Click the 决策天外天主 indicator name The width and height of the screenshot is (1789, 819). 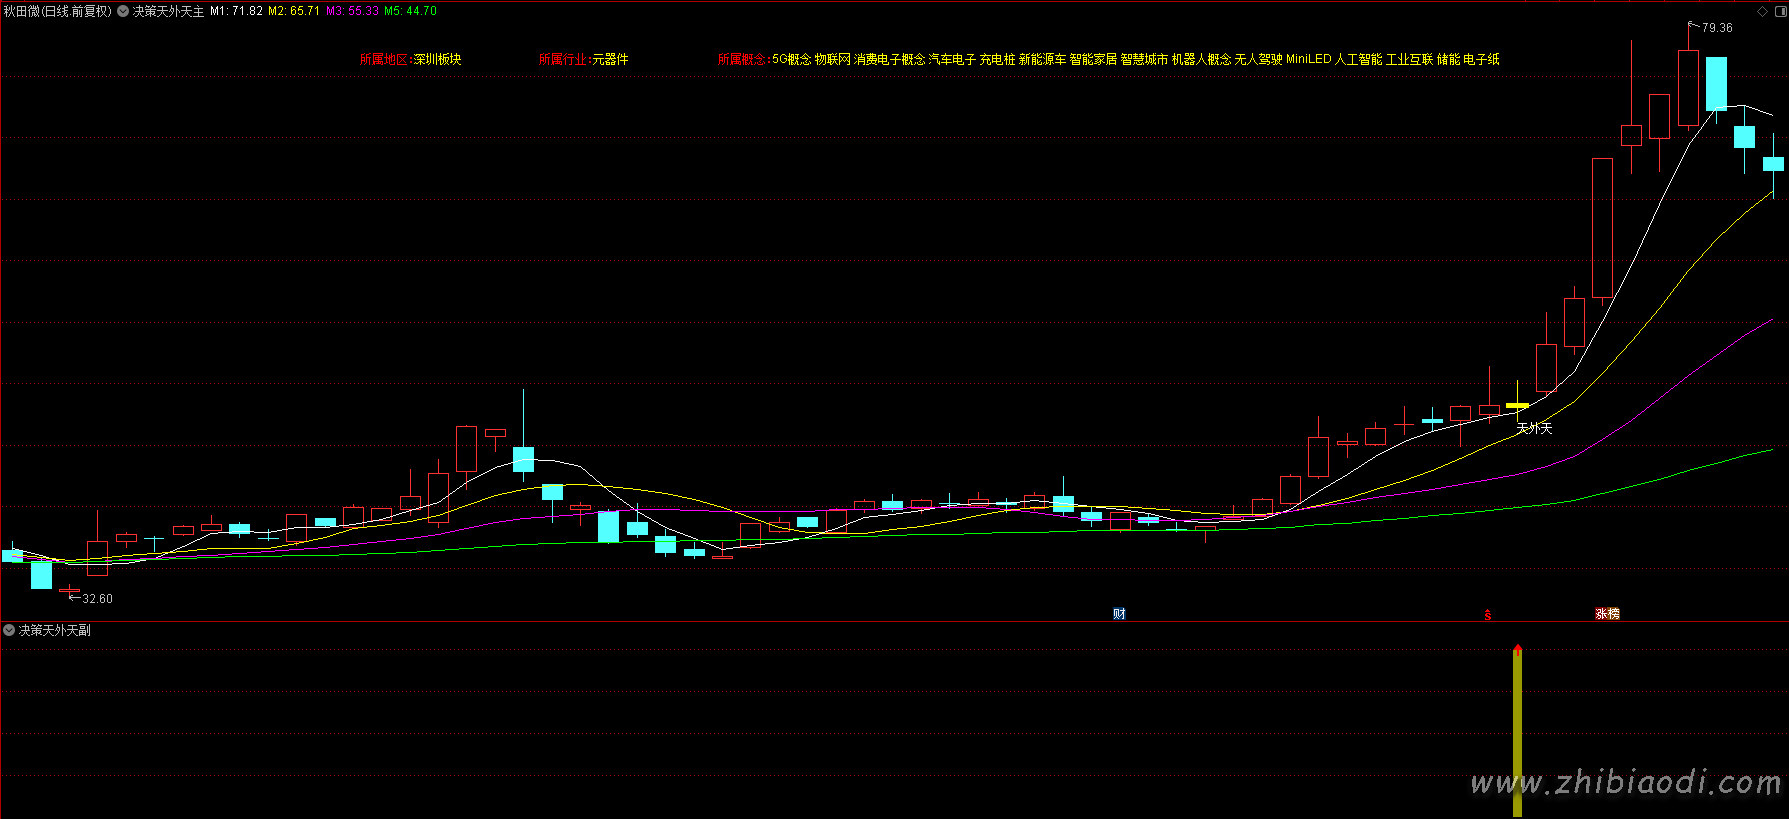pyautogui.click(x=168, y=12)
